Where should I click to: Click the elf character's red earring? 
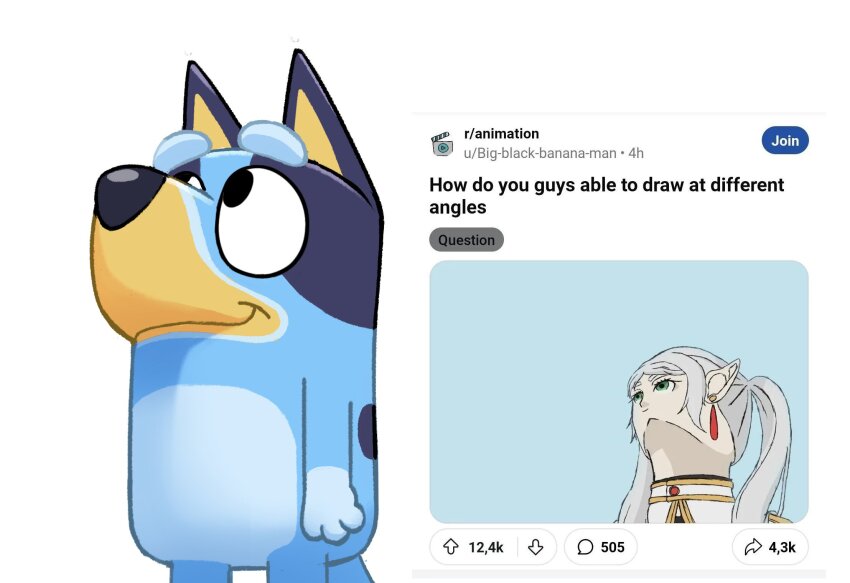coord(716,420)
